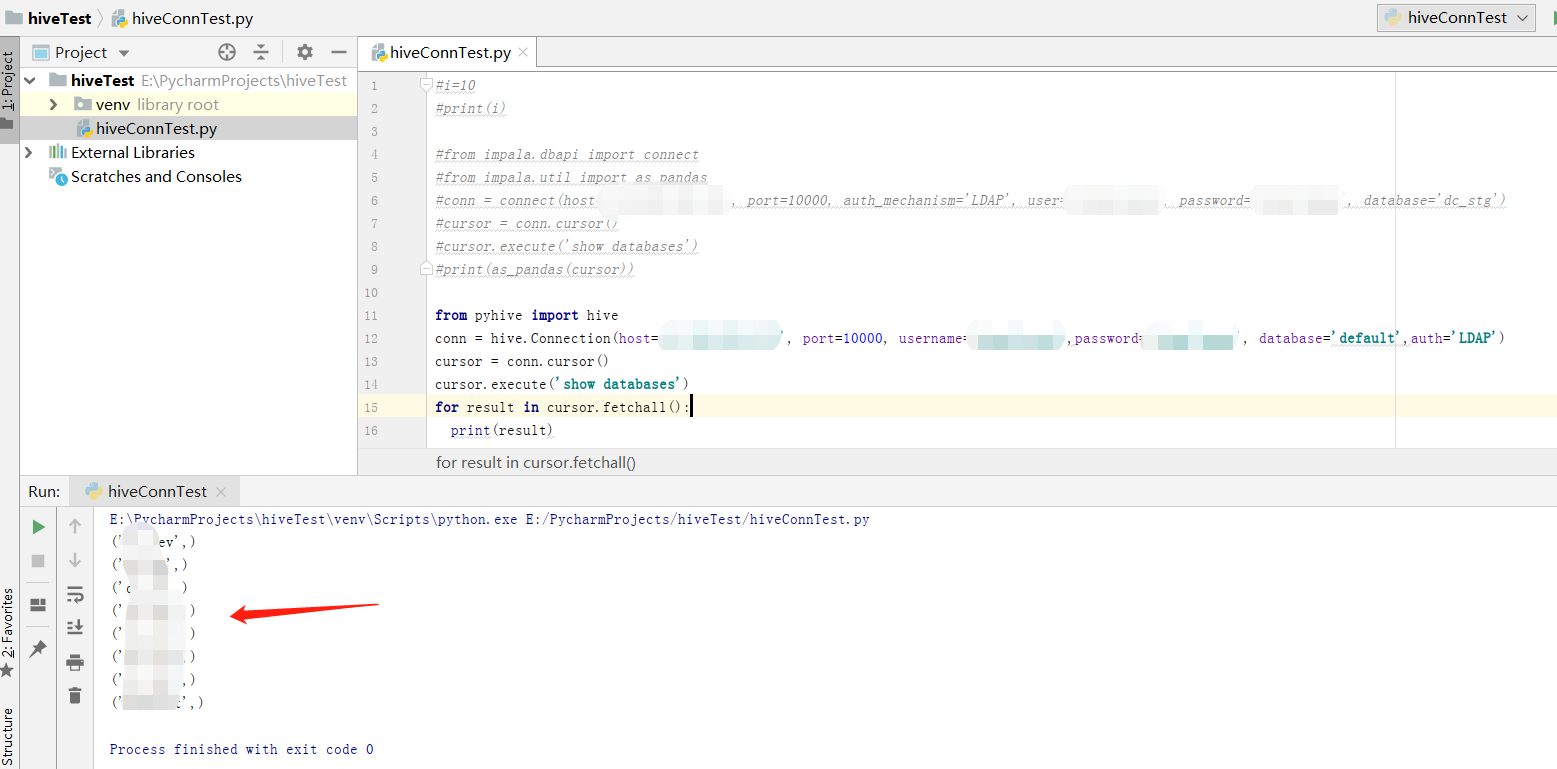Open the Project view dropdown
The width and height of the screenshot is (1557, 769).
[x=122, y=51]
